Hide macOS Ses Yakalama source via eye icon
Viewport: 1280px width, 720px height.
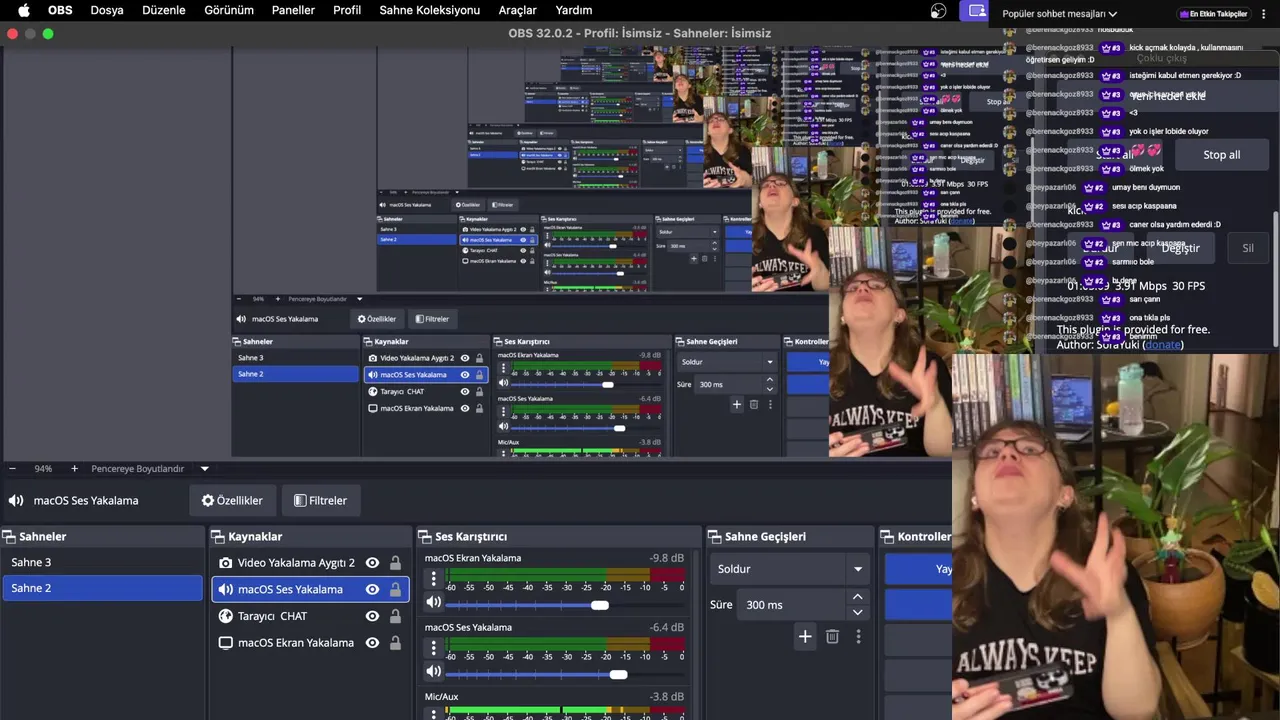(x=372, y=590)
